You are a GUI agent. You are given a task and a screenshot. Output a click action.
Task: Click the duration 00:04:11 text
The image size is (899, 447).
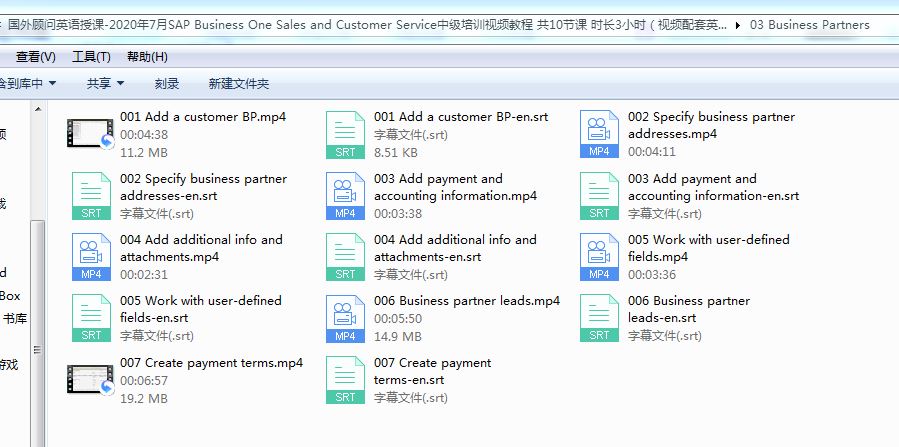pyautogui.click(x=652, y=152)
